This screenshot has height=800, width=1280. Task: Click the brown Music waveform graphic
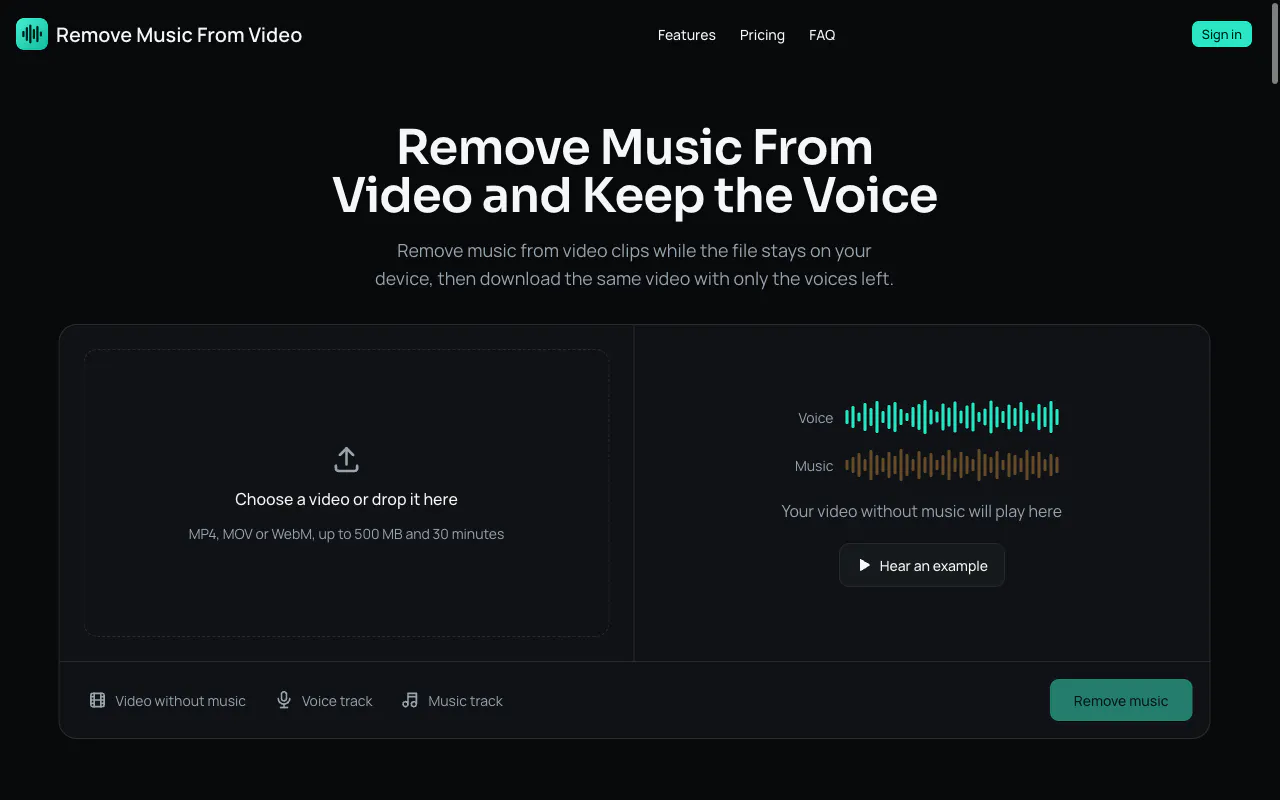click(x=952, y=465)
